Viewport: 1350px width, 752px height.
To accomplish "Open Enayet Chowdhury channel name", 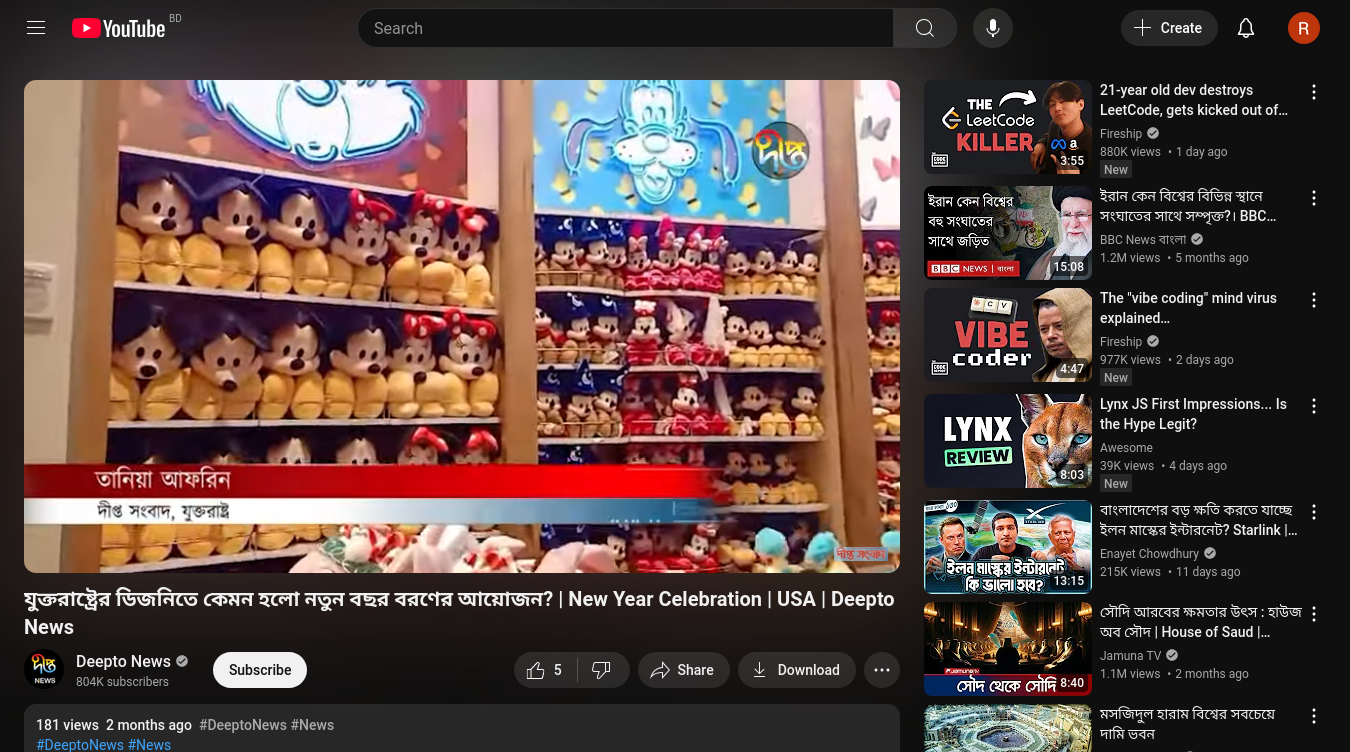I will [x=1149, y=554].
